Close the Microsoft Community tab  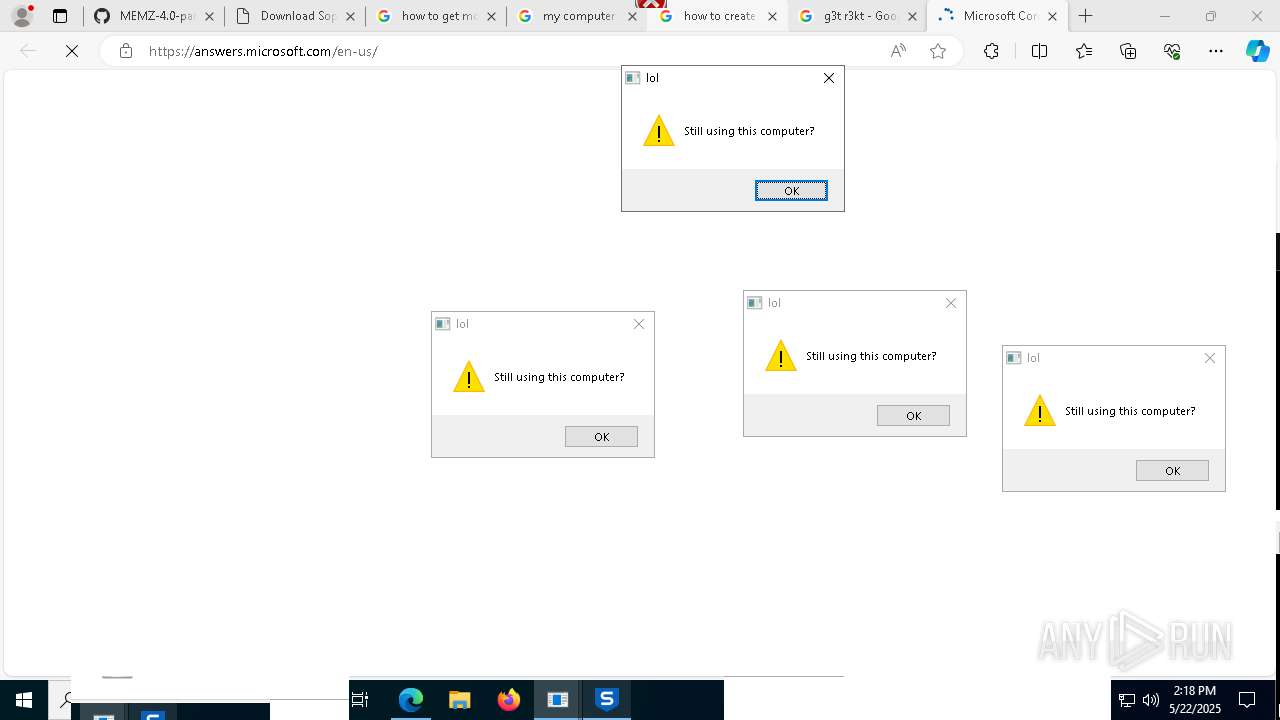click(1052, 16)
